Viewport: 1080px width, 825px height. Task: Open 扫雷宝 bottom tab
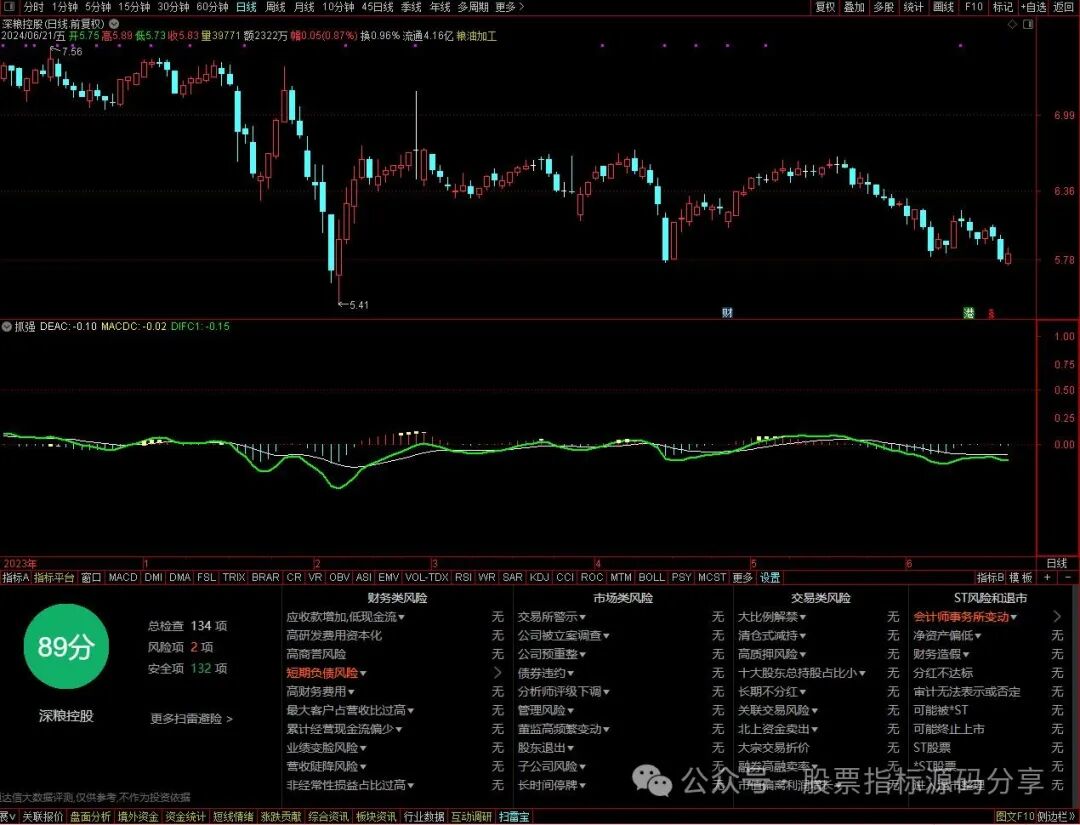click(515, 817)
